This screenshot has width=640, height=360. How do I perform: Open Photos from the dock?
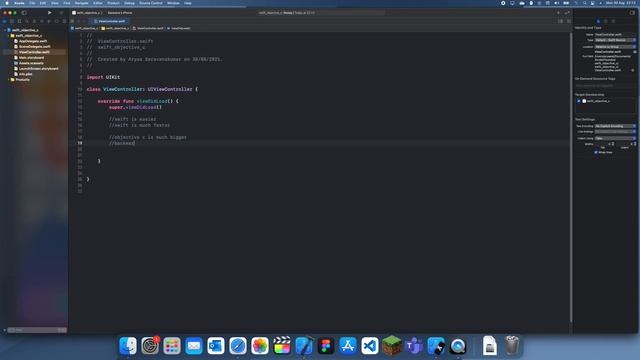tap(260, 346)
